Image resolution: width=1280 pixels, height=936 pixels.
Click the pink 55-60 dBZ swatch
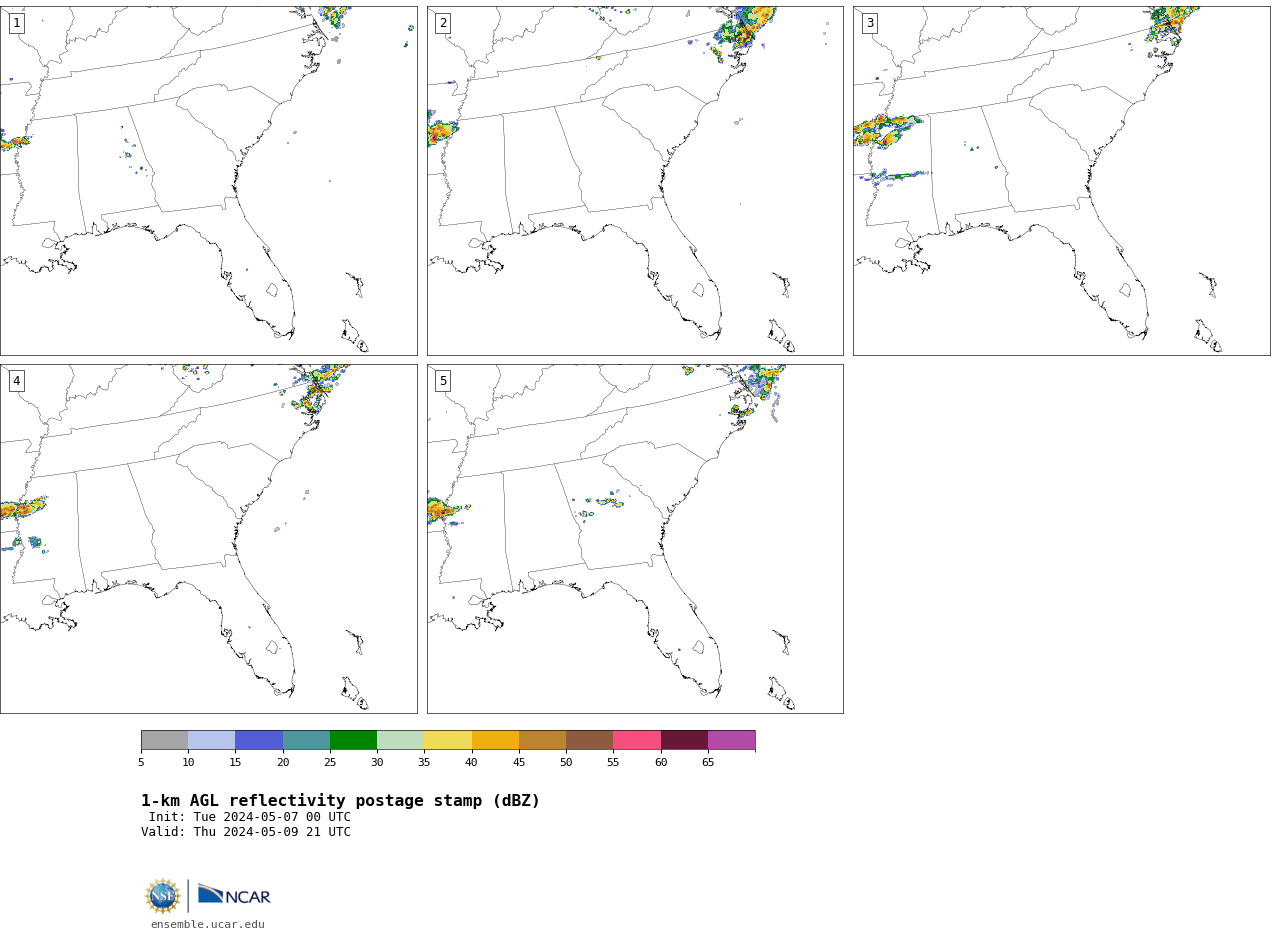[x=637, y=740]
